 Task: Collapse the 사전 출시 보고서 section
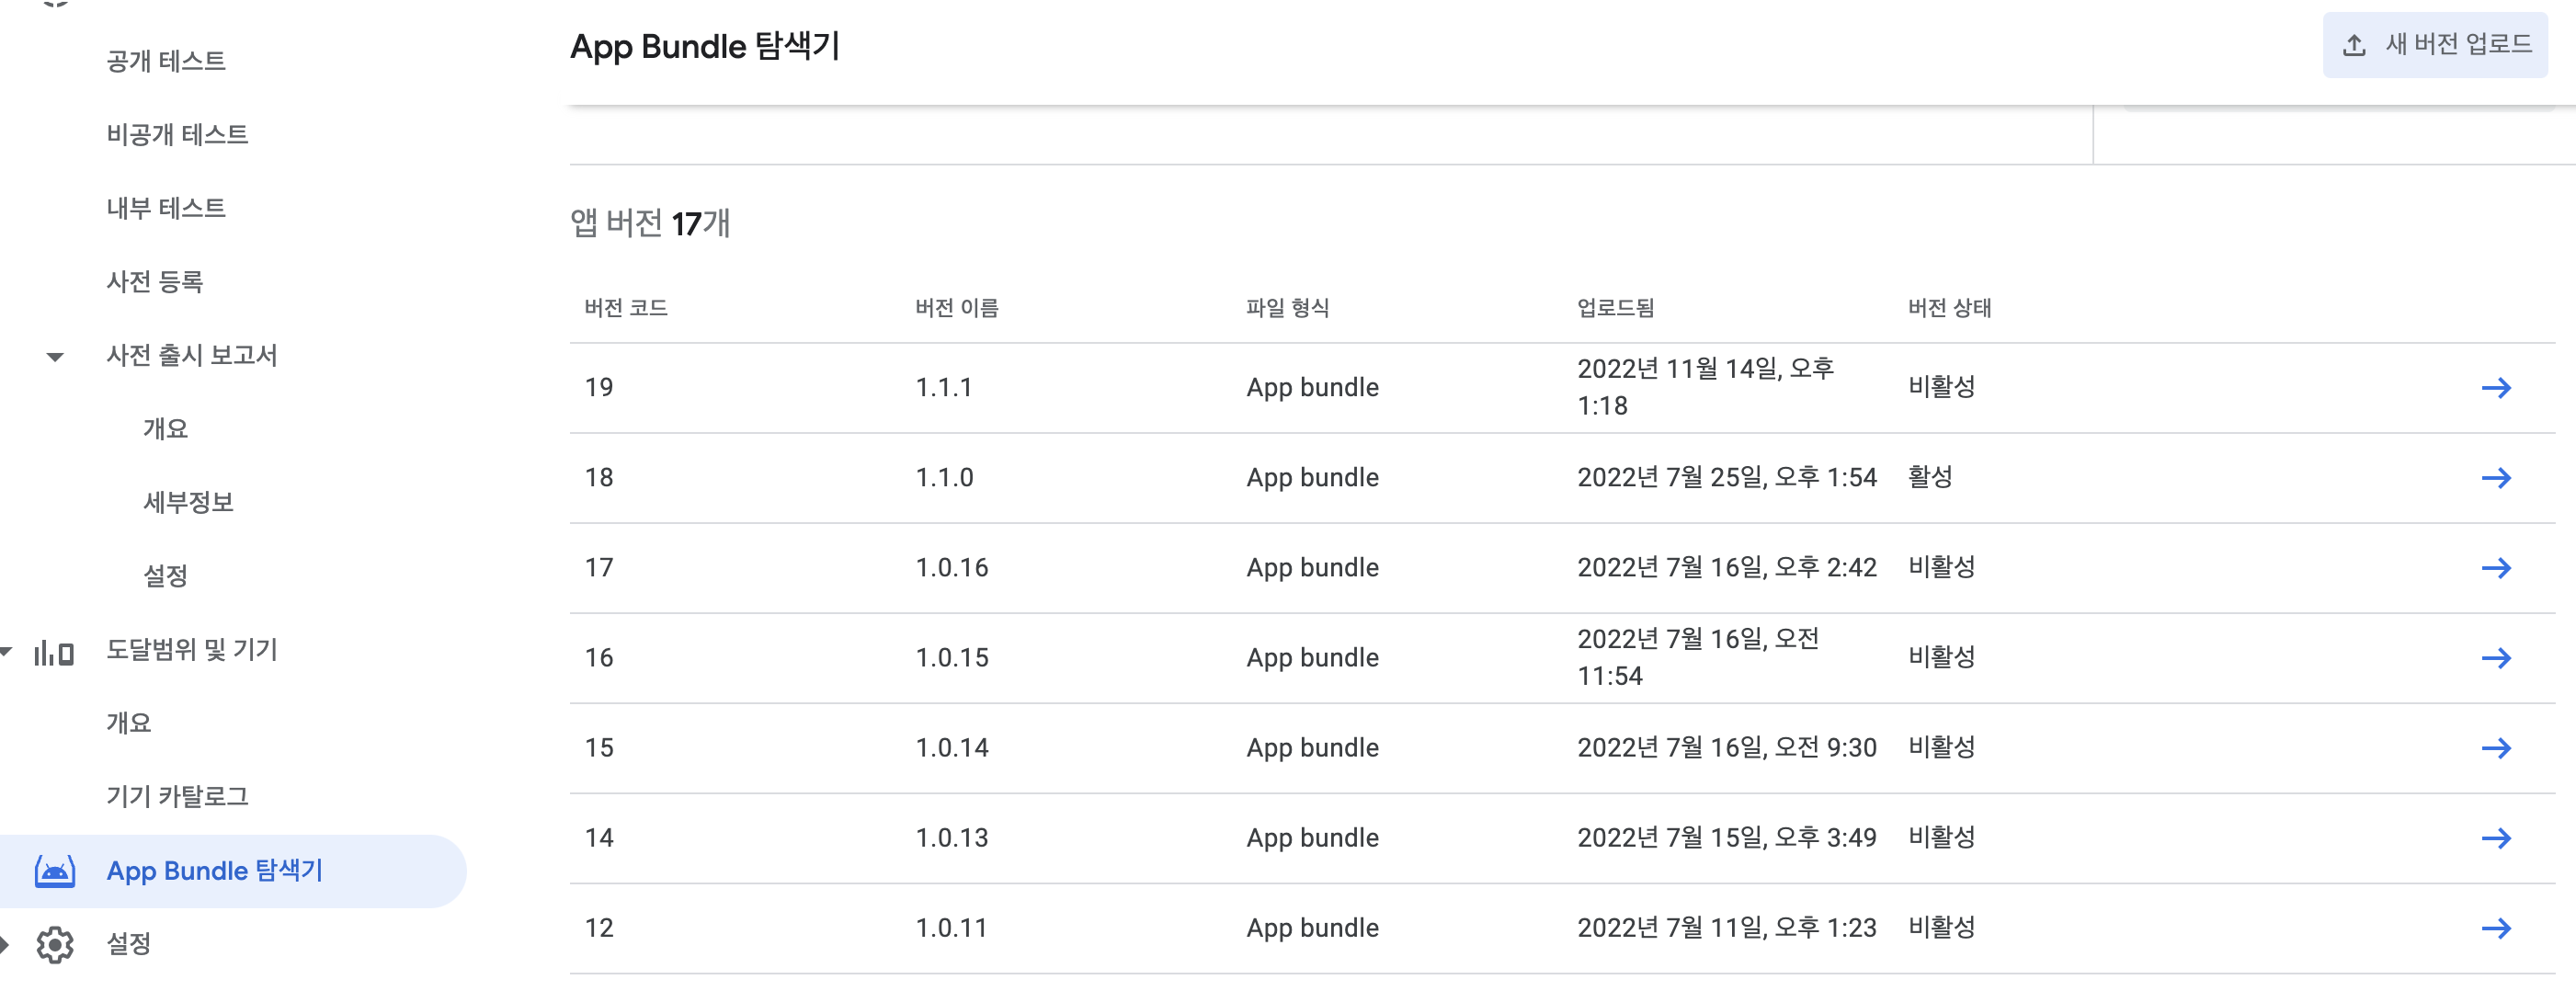coord(55,357)
